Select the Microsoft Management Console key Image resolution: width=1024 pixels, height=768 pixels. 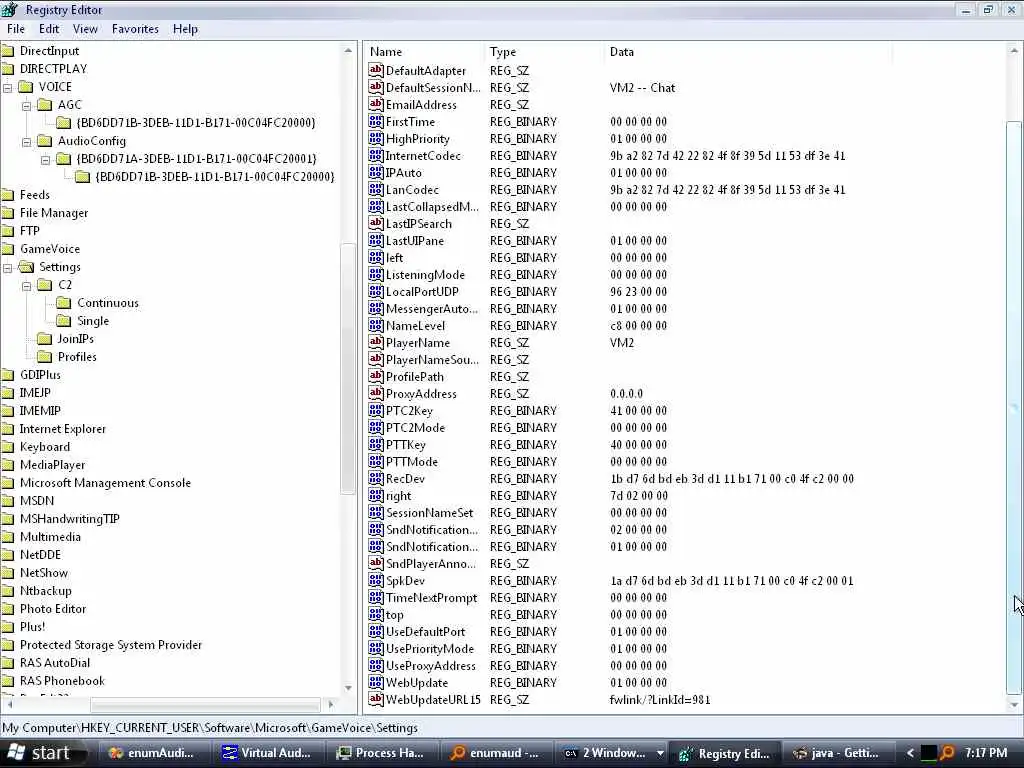point(105,483)
